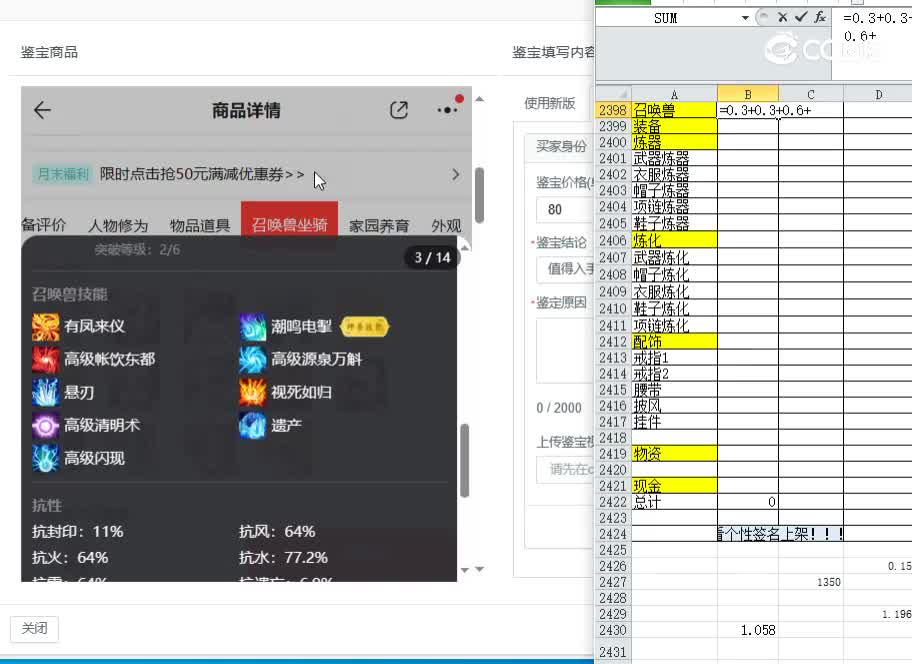Viewport: 912px width, 664px height.
Task: Open the 鉴宝结论 dropdown showing 值得入手
Action: [565, 269]
